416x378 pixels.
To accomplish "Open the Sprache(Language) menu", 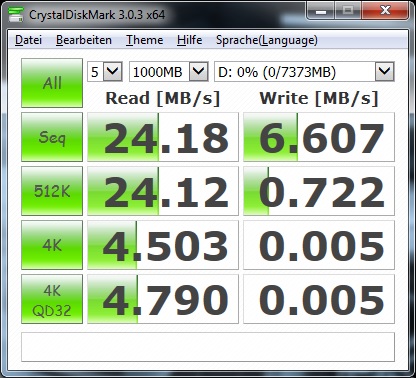I will point(267,40).
